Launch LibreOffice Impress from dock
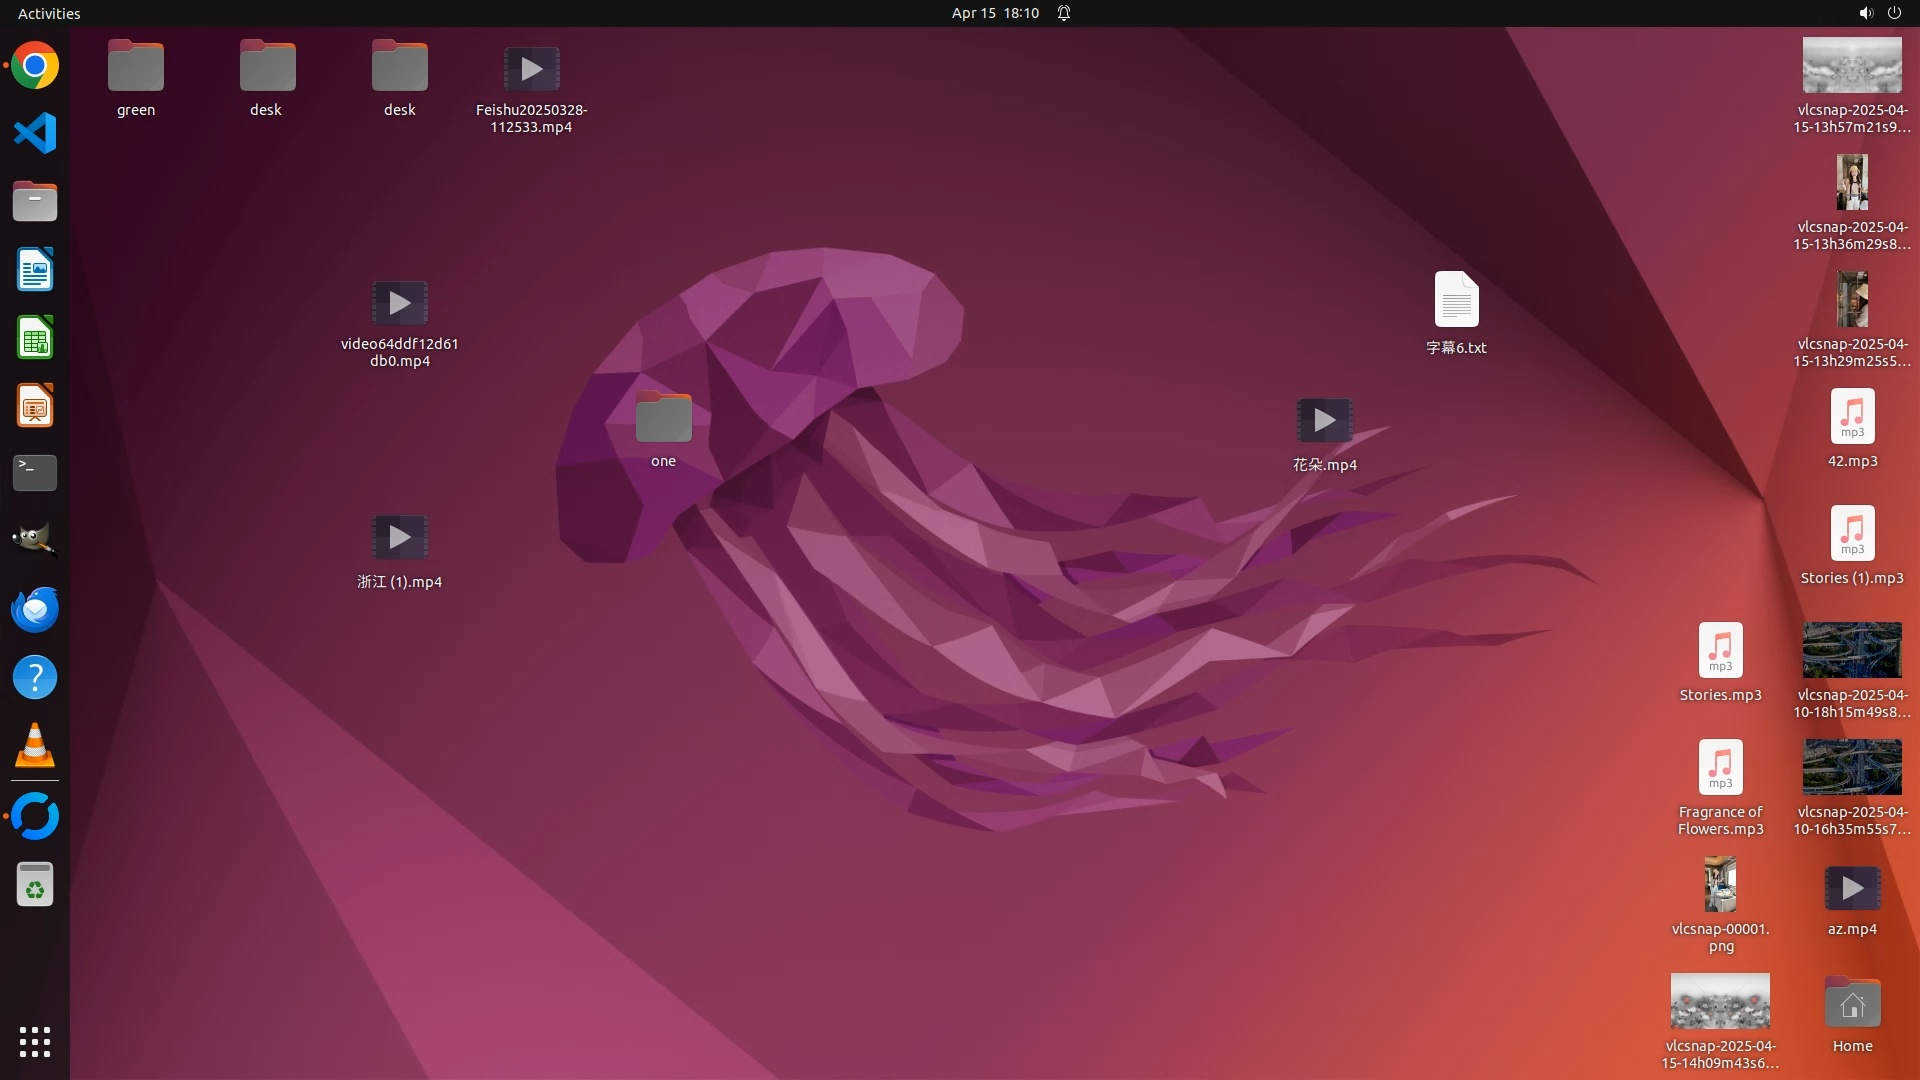This screenshot has width=1920, height=1080. tap(35, 406)
